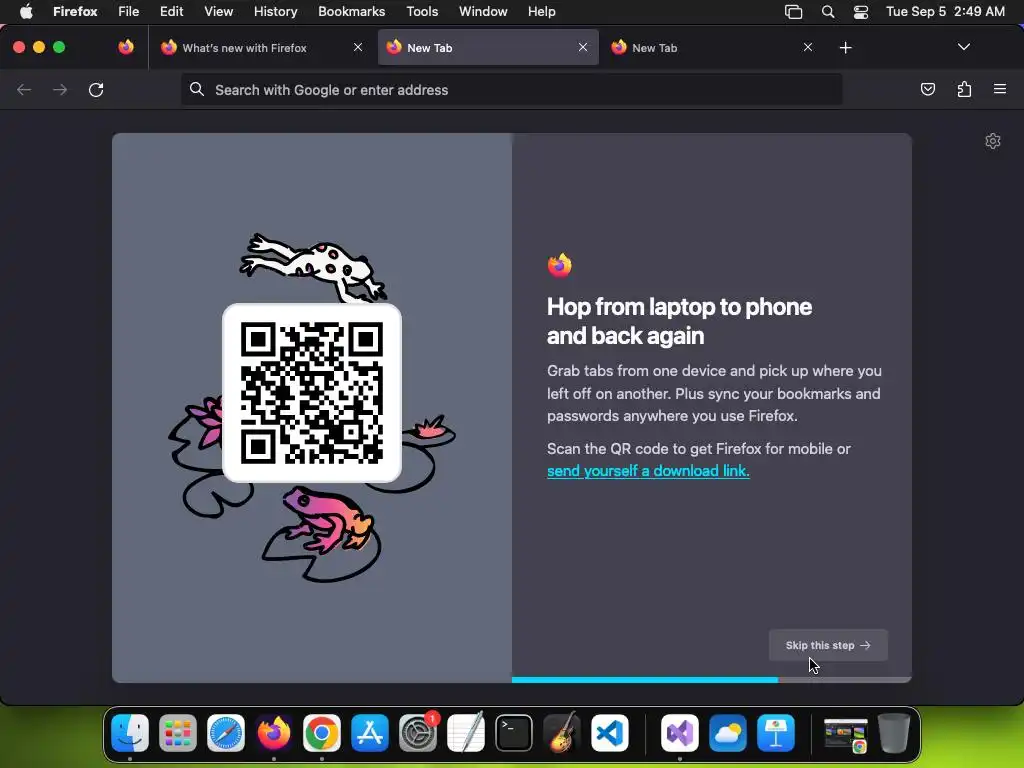Open the Apple menu

[x=26, y=11]
